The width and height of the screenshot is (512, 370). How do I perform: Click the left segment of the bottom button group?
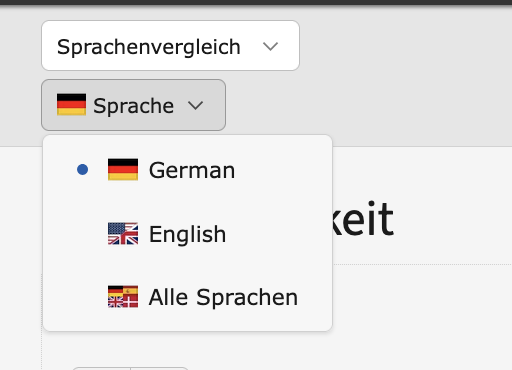[x=101, y=368]
